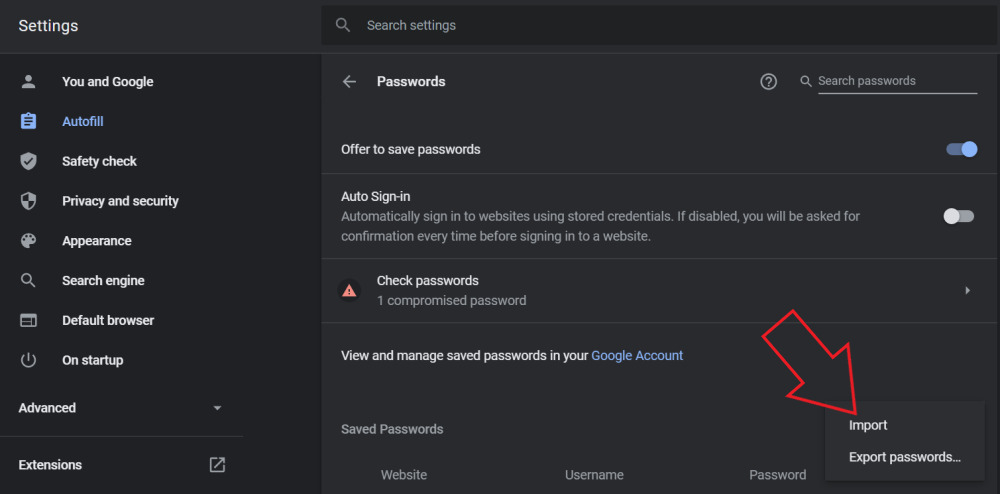
Task: Click the Appearance palette icon
Action: pos(28,241)
